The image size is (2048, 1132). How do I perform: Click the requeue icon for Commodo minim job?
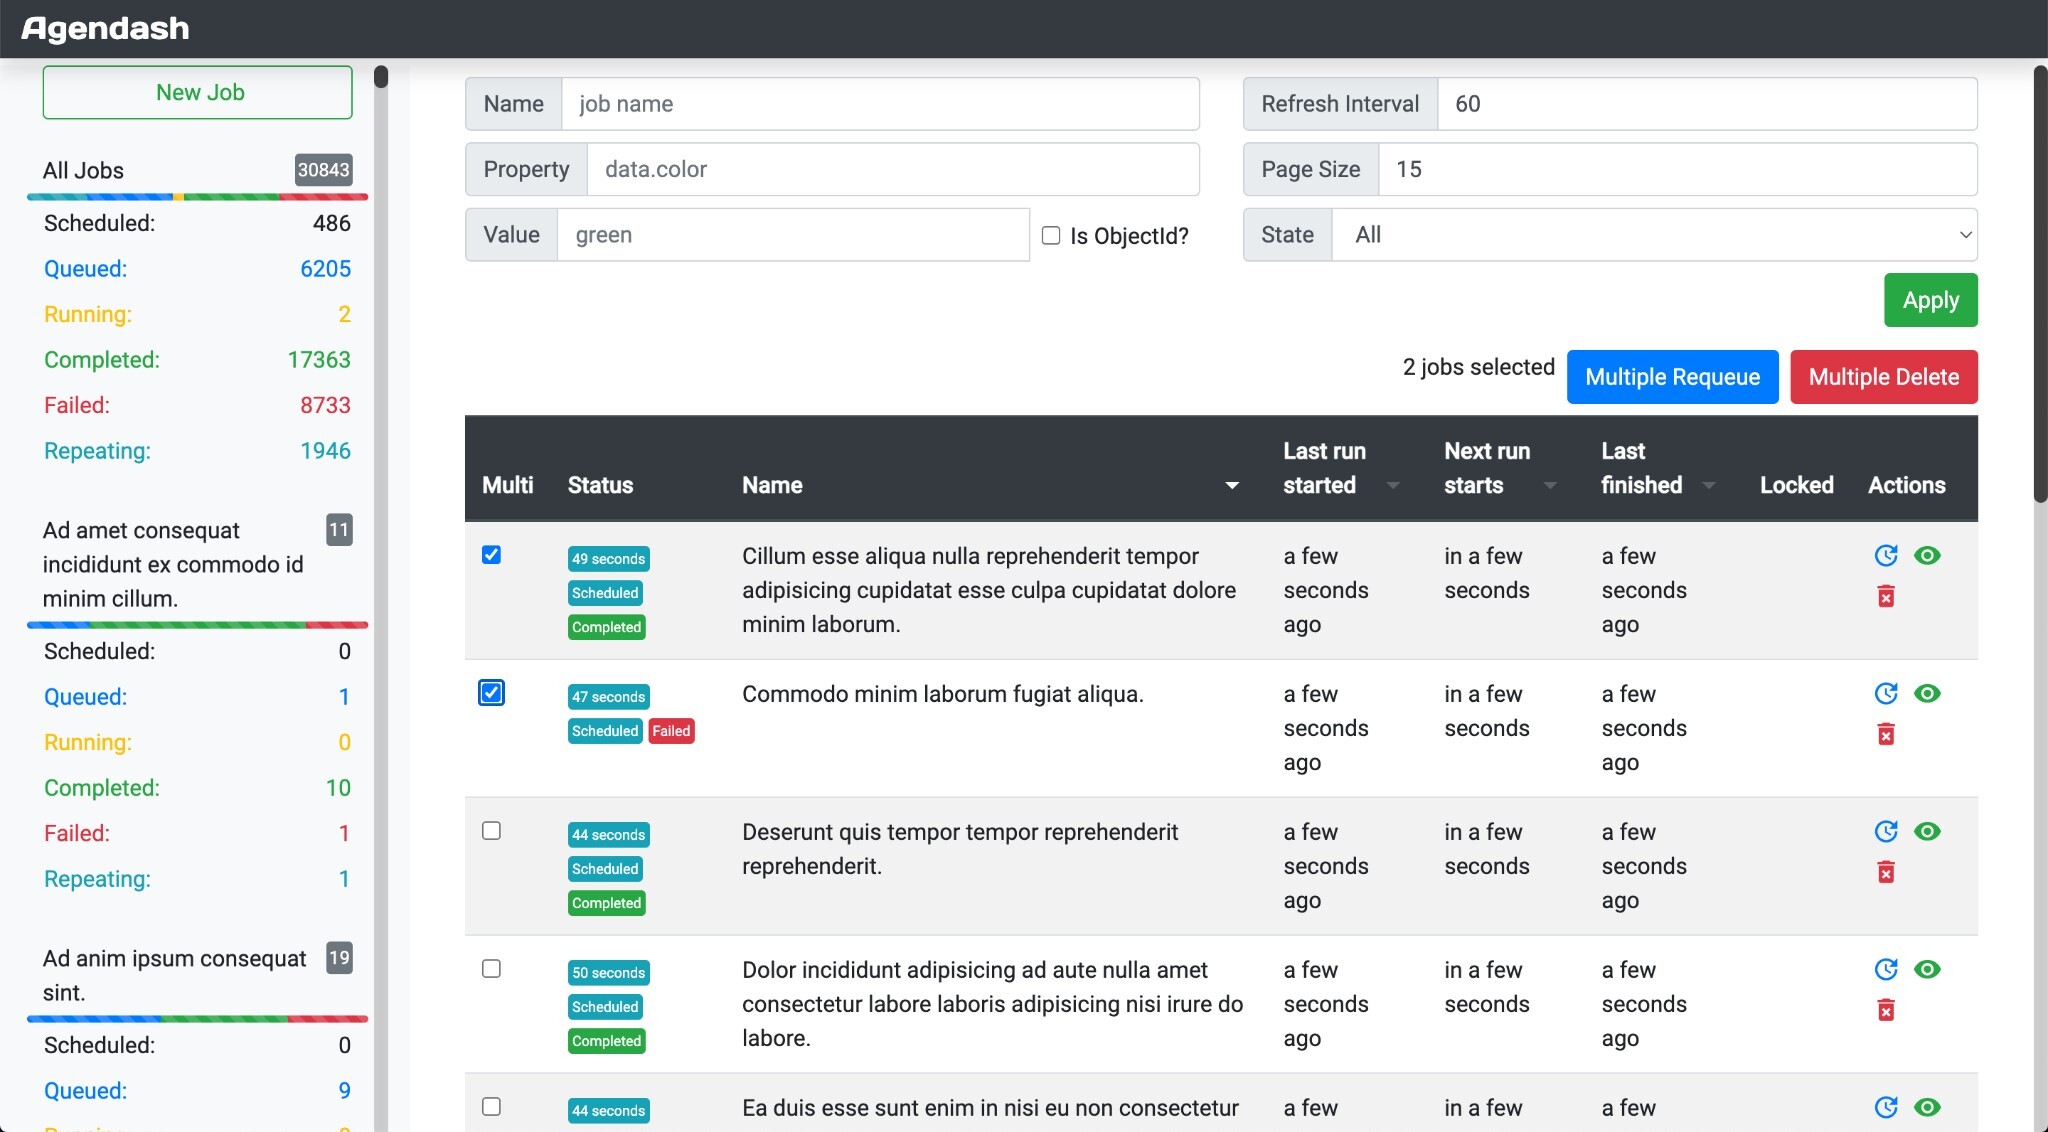pyautogui.click(x=1885, y=694)
